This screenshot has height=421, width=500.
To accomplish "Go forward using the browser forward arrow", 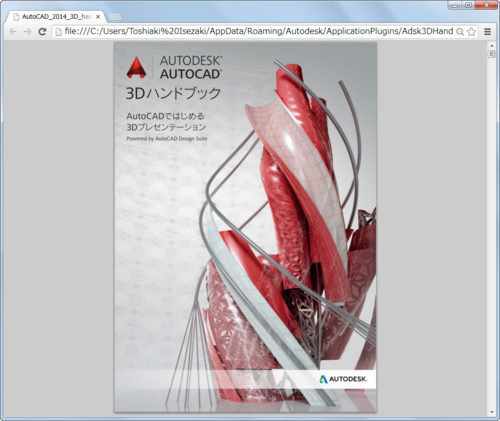I will click(27, 32).
